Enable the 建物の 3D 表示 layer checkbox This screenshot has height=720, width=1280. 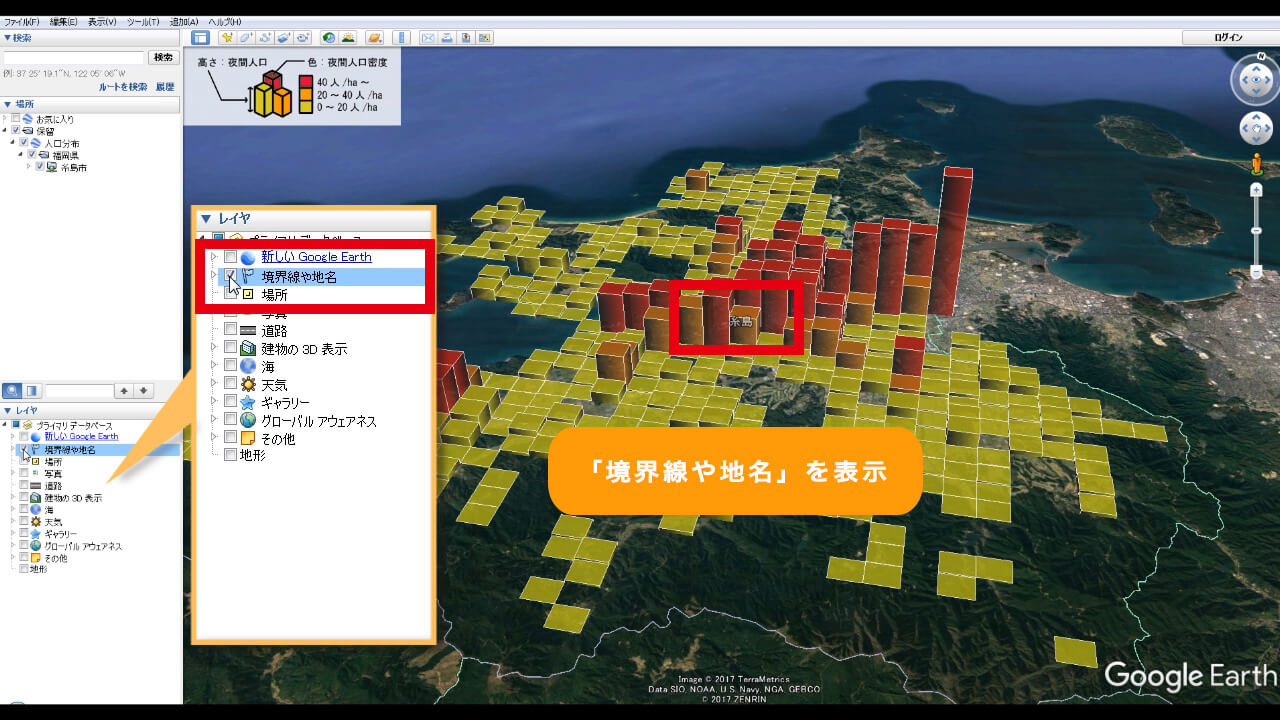[x=24, y=497]
